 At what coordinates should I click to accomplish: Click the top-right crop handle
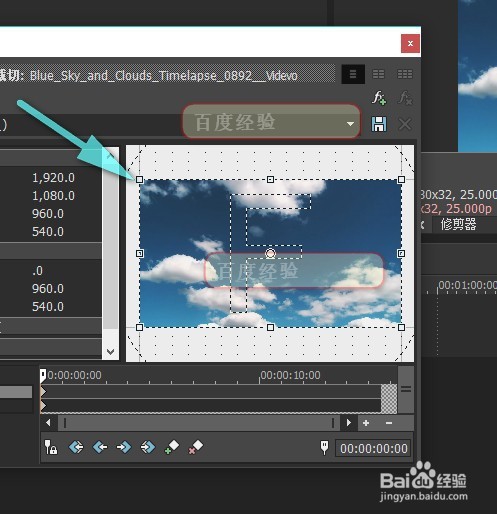[401, 180]
